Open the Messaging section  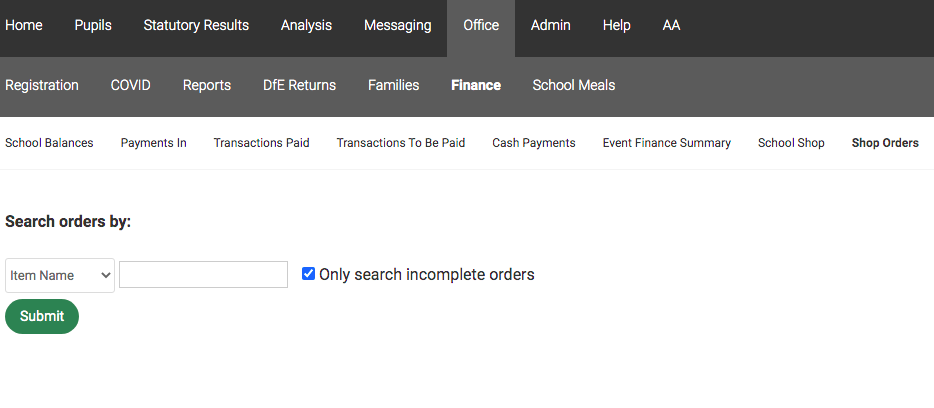pos(398,25)
